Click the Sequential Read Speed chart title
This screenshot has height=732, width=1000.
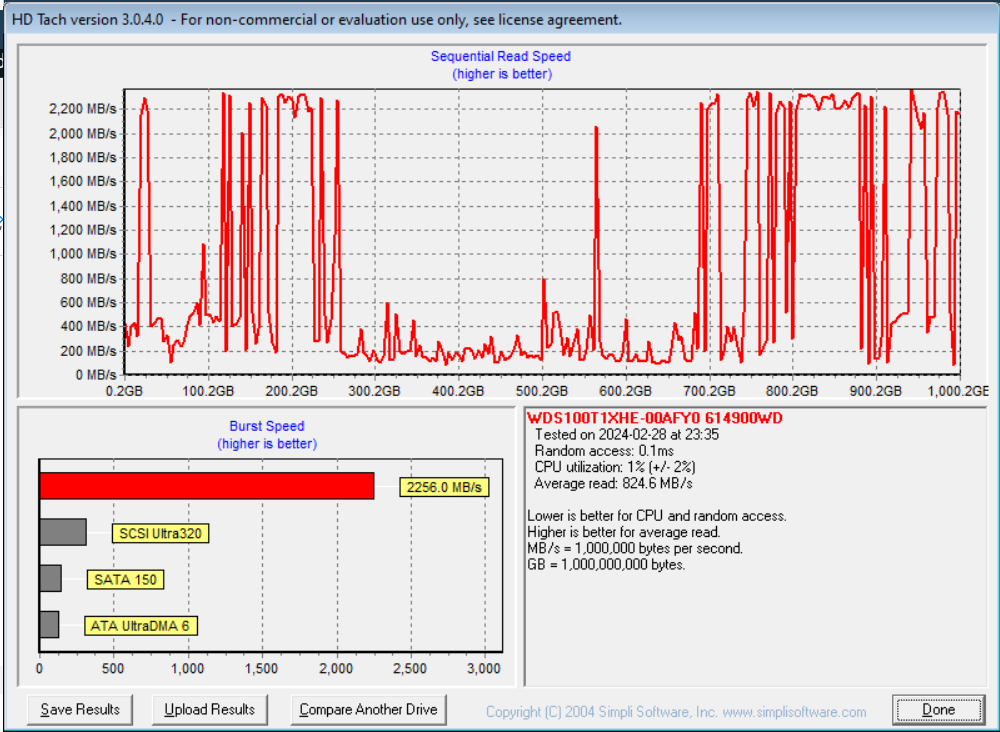[500, 57]
